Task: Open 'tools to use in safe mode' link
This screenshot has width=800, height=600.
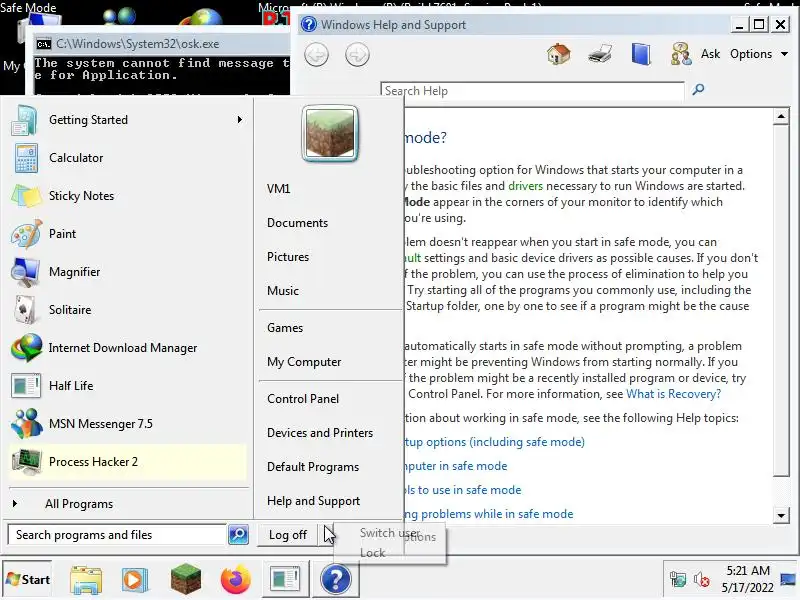Action: 462,490
